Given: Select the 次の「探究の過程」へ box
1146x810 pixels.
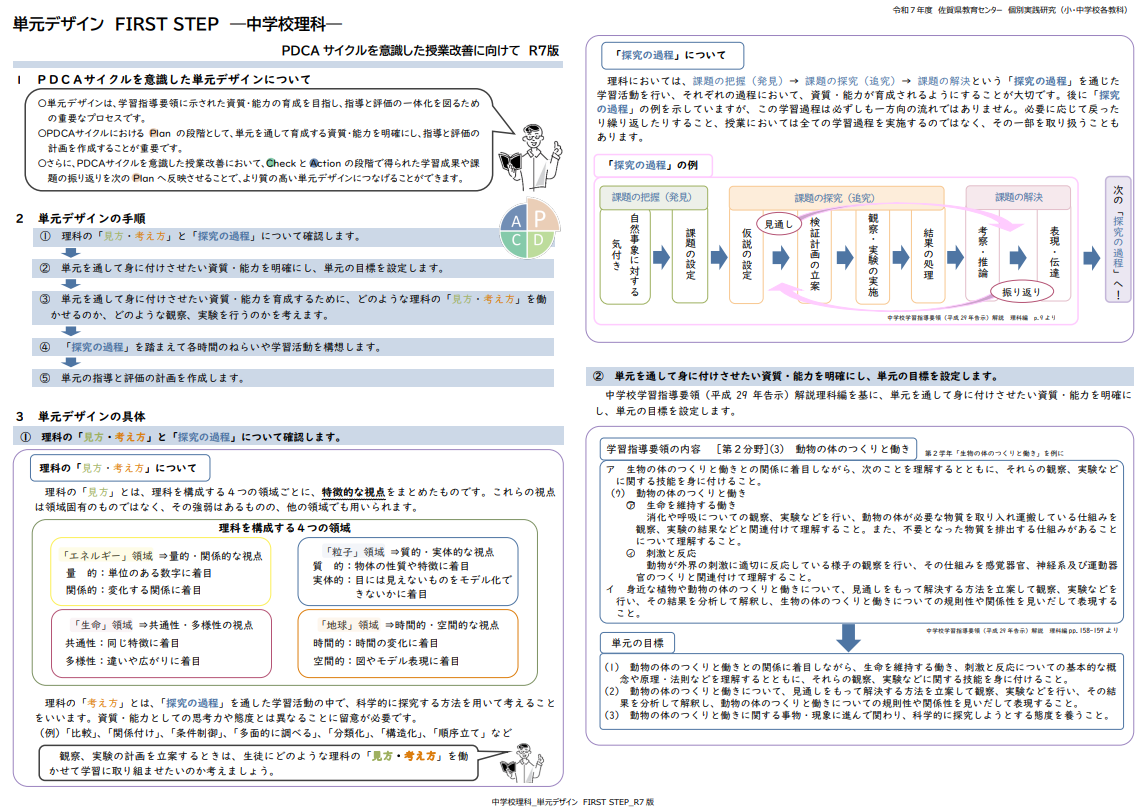Looking at the screenshot, I should [1118, 240].
